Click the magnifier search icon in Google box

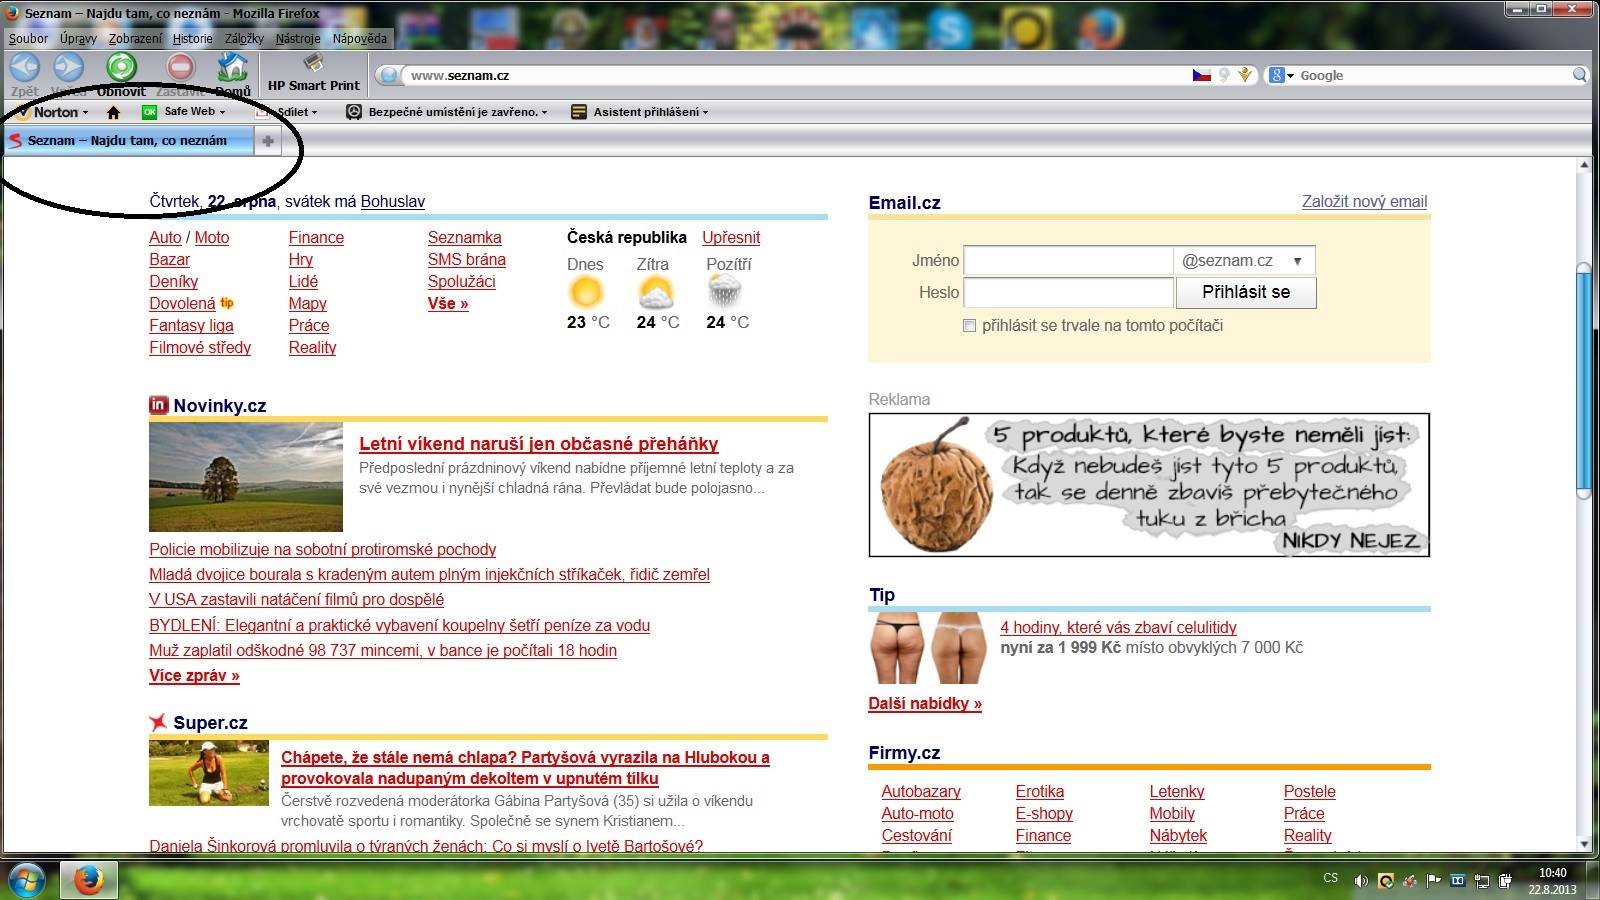point(1580,75)
